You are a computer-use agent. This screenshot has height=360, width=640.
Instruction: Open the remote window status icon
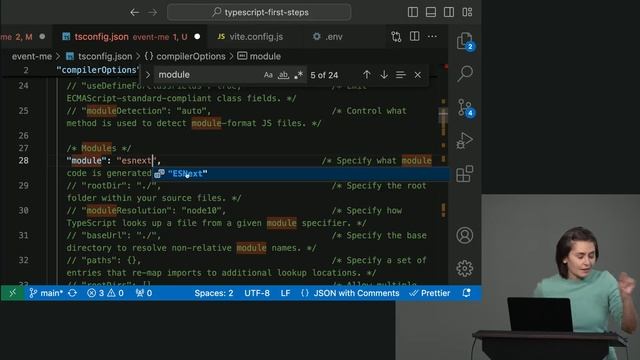[x=13, y=293]
